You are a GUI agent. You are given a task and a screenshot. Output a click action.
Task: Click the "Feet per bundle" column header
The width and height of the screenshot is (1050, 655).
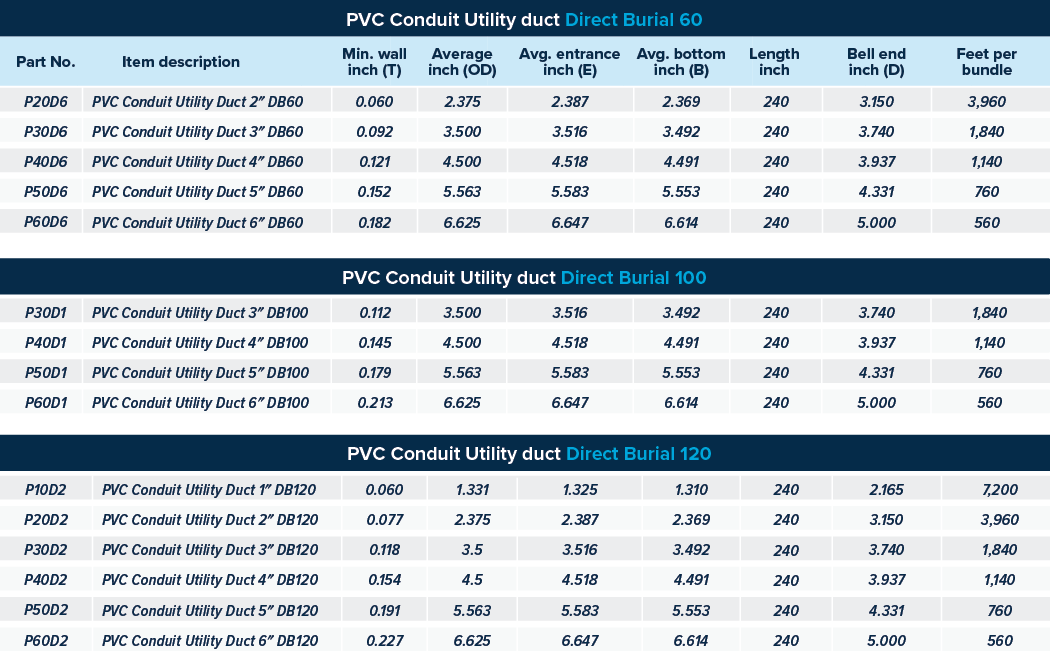[988, 62]
